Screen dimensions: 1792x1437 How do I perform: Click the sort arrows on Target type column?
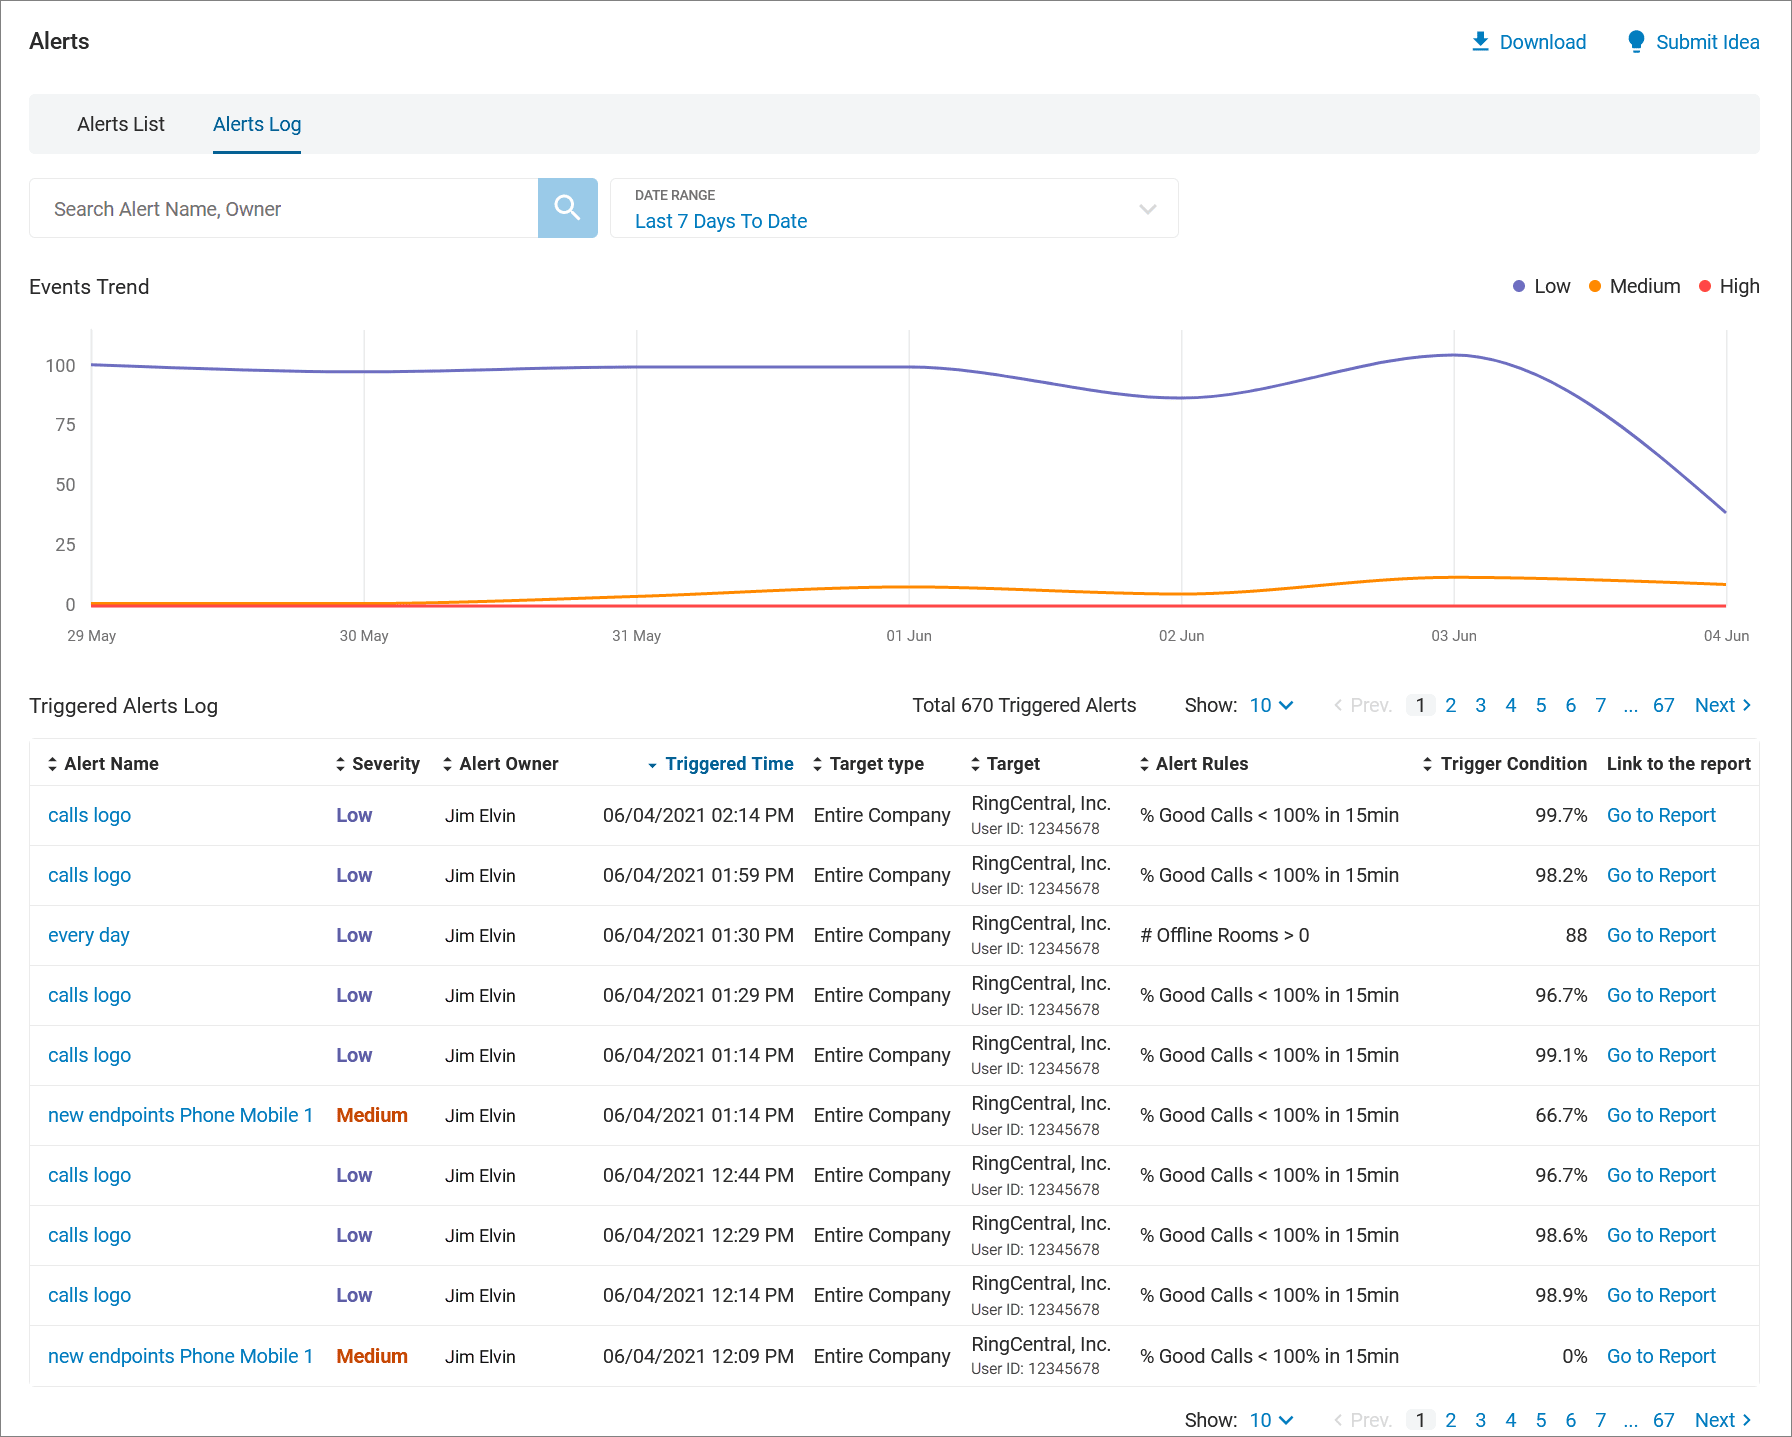pos(818,763)
